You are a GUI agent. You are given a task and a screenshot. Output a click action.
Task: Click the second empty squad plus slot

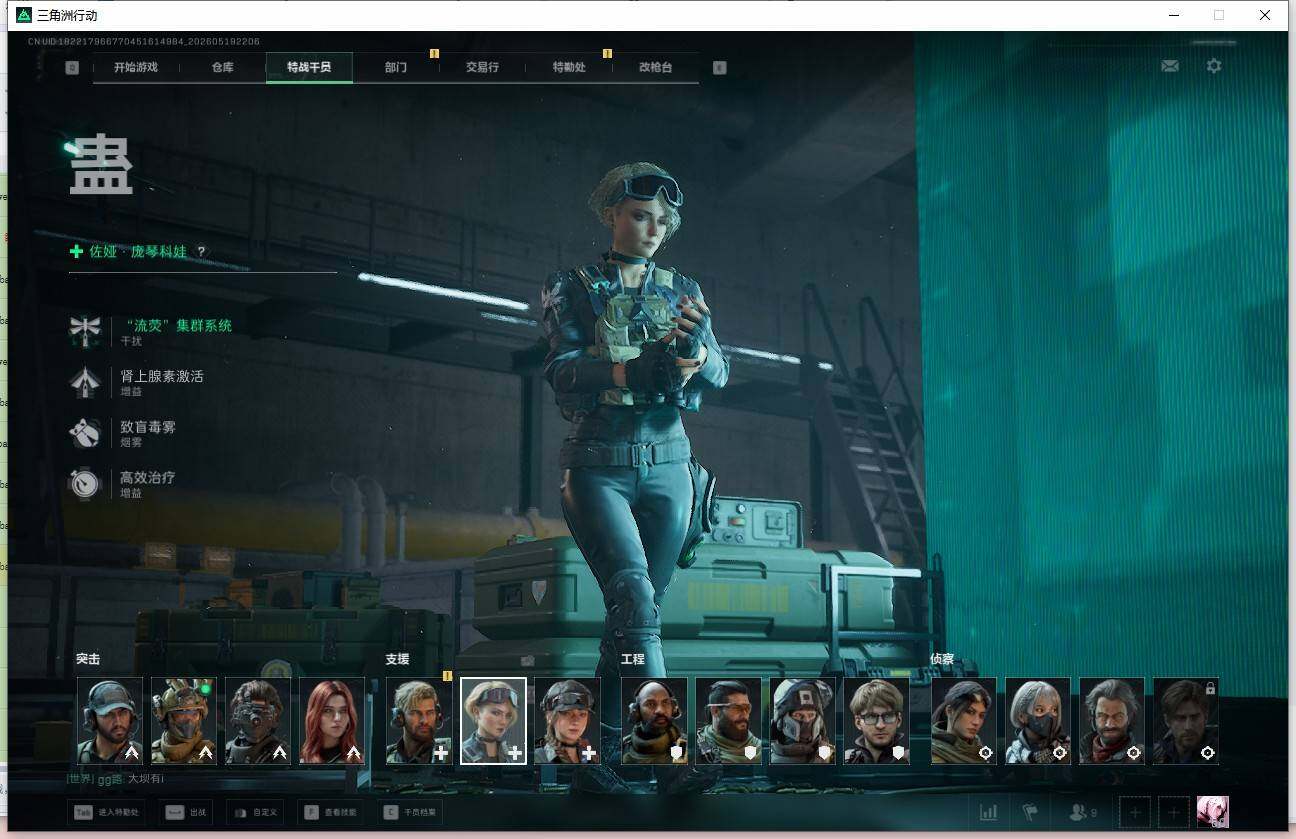pos(1173,812)
